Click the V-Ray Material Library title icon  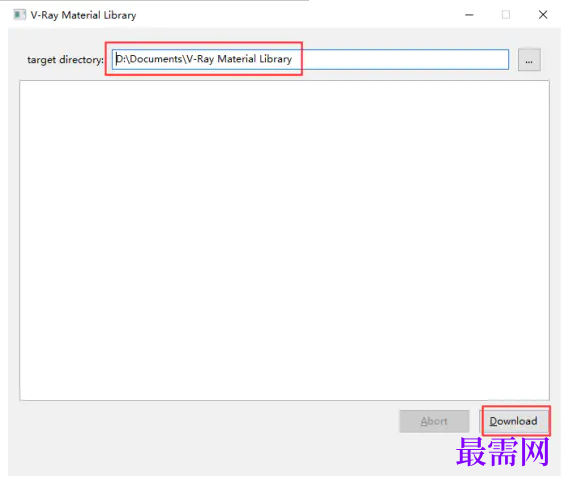pos(20,15)
